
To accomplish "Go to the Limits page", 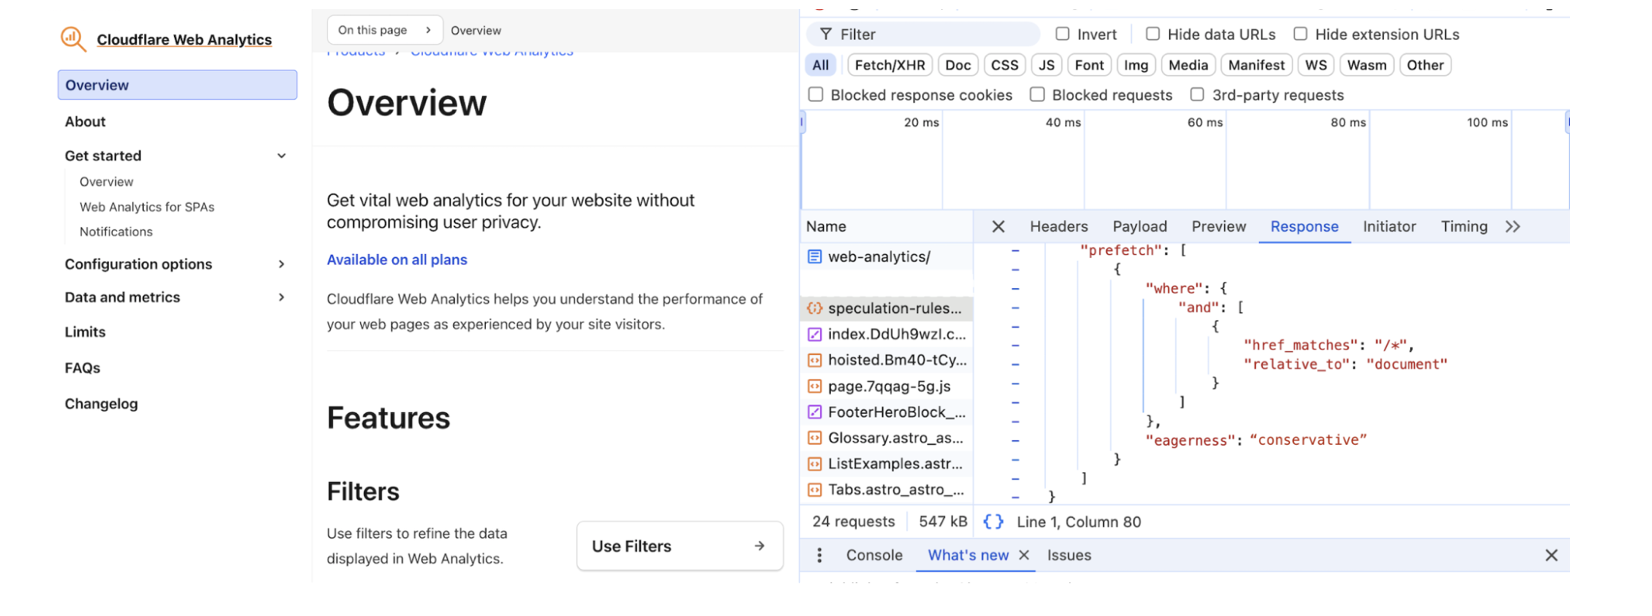I will coord(85,332).
